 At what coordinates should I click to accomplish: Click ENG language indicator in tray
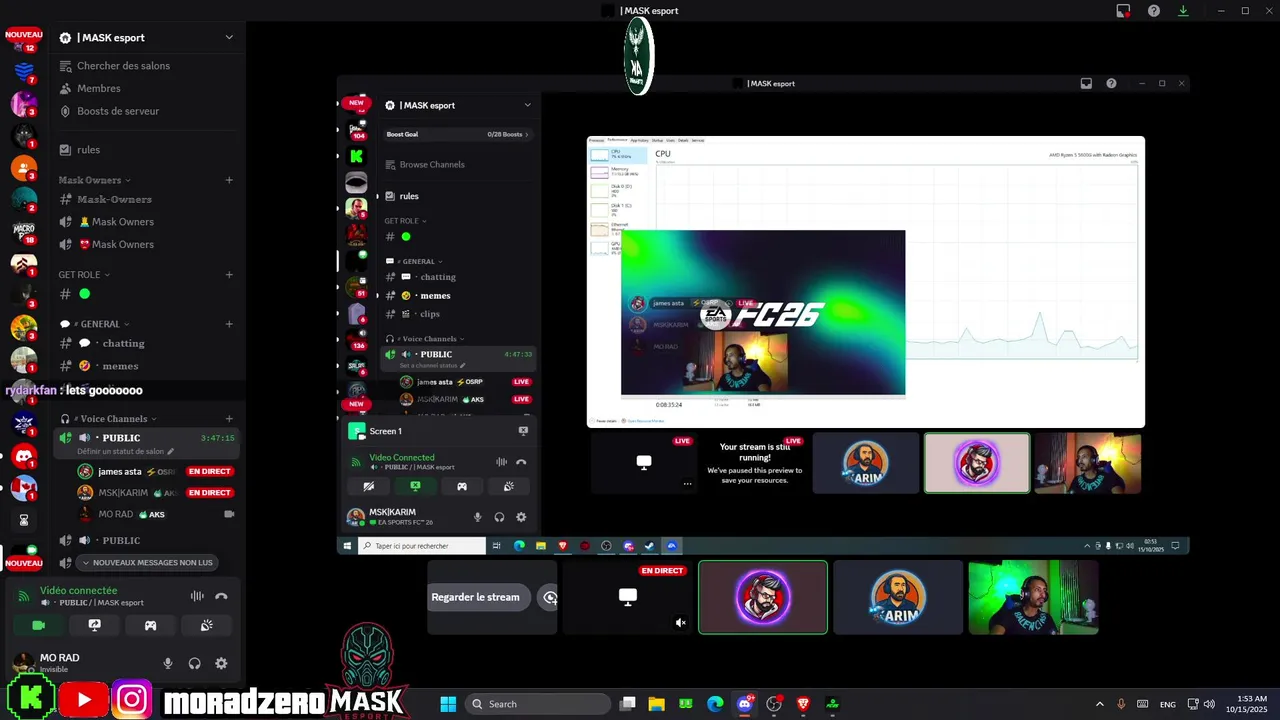(1167, 704)
